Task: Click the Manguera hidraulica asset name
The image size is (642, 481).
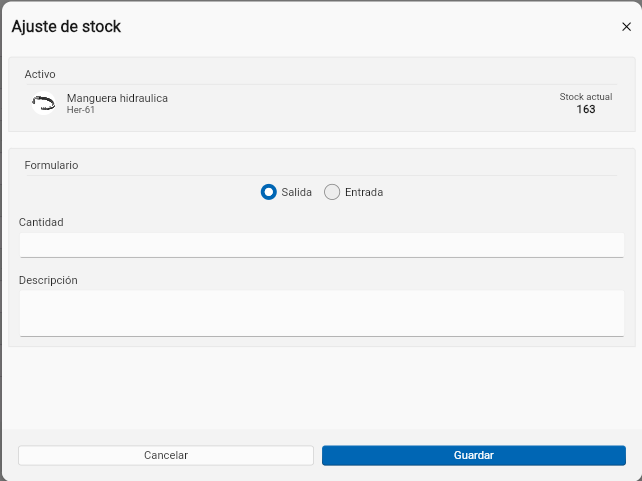Action: point(117,98)
